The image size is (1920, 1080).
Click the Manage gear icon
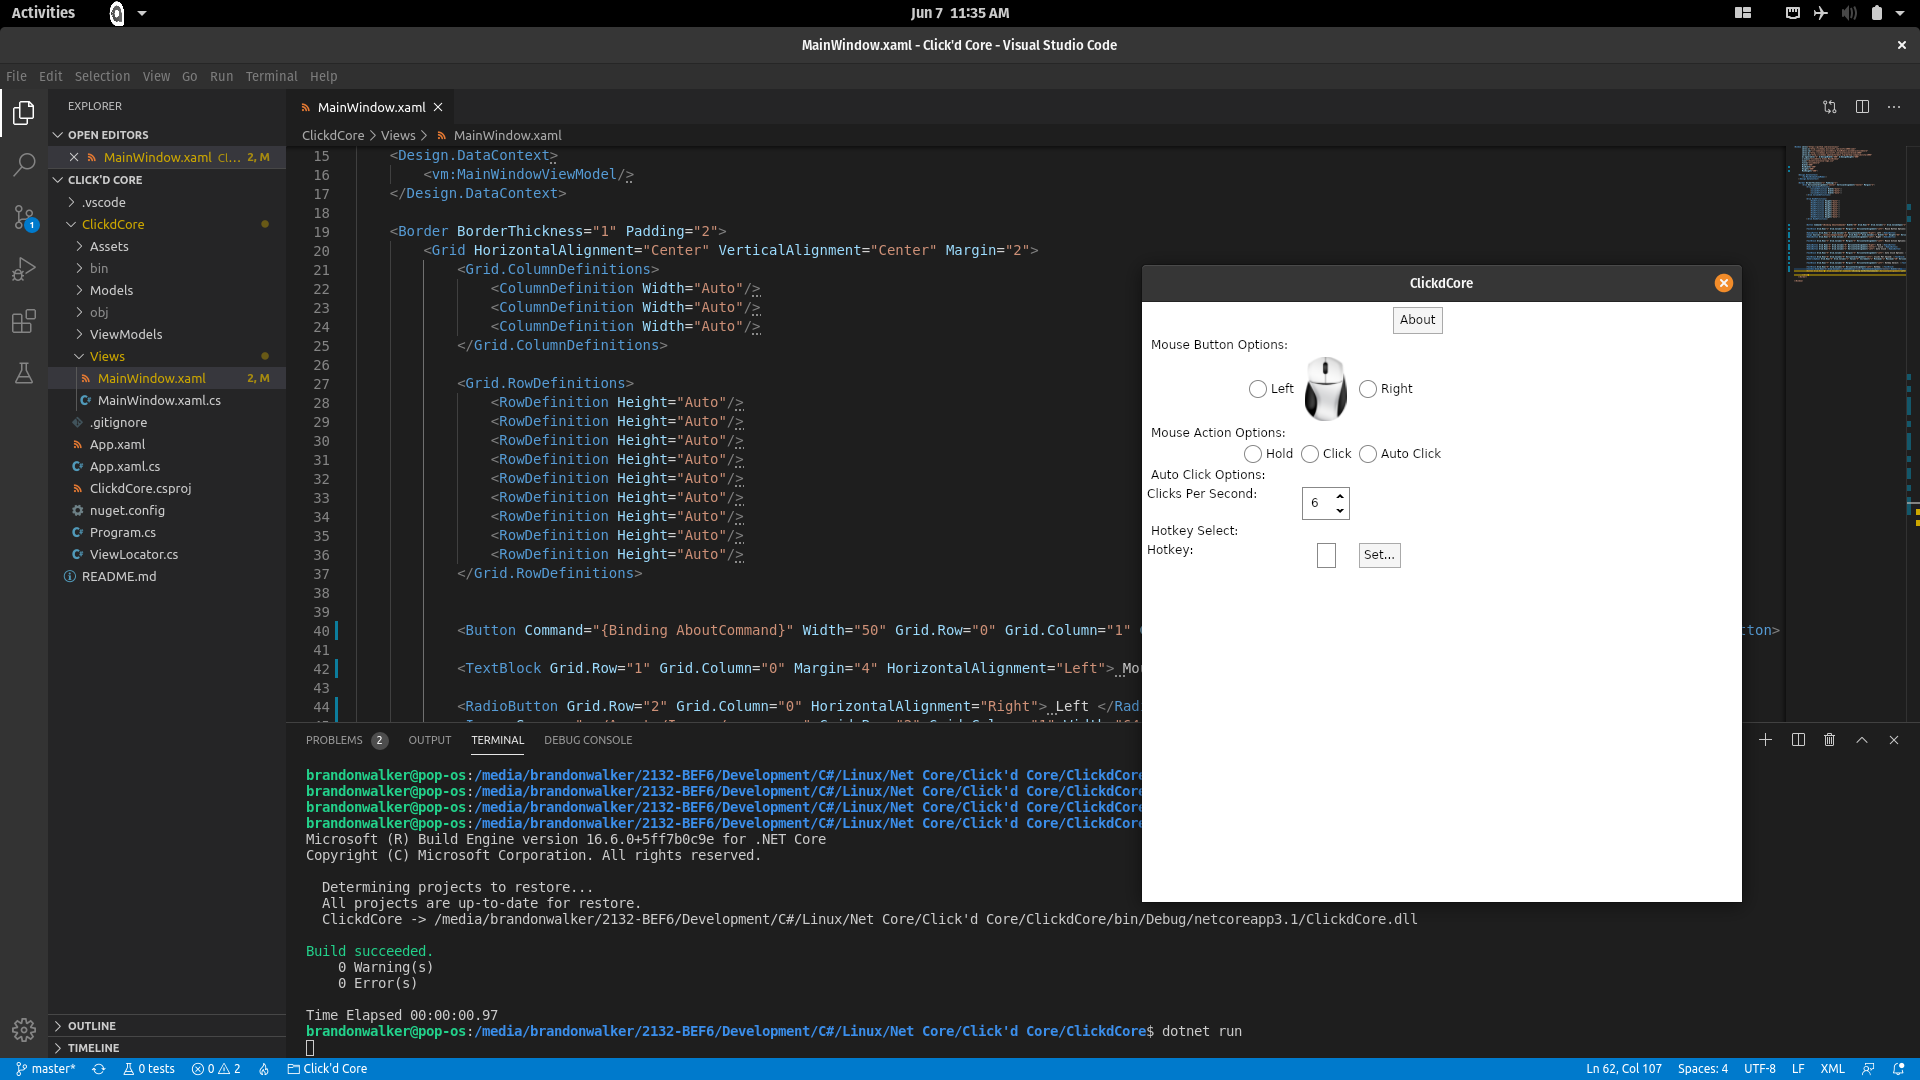tap(24, 1029)
